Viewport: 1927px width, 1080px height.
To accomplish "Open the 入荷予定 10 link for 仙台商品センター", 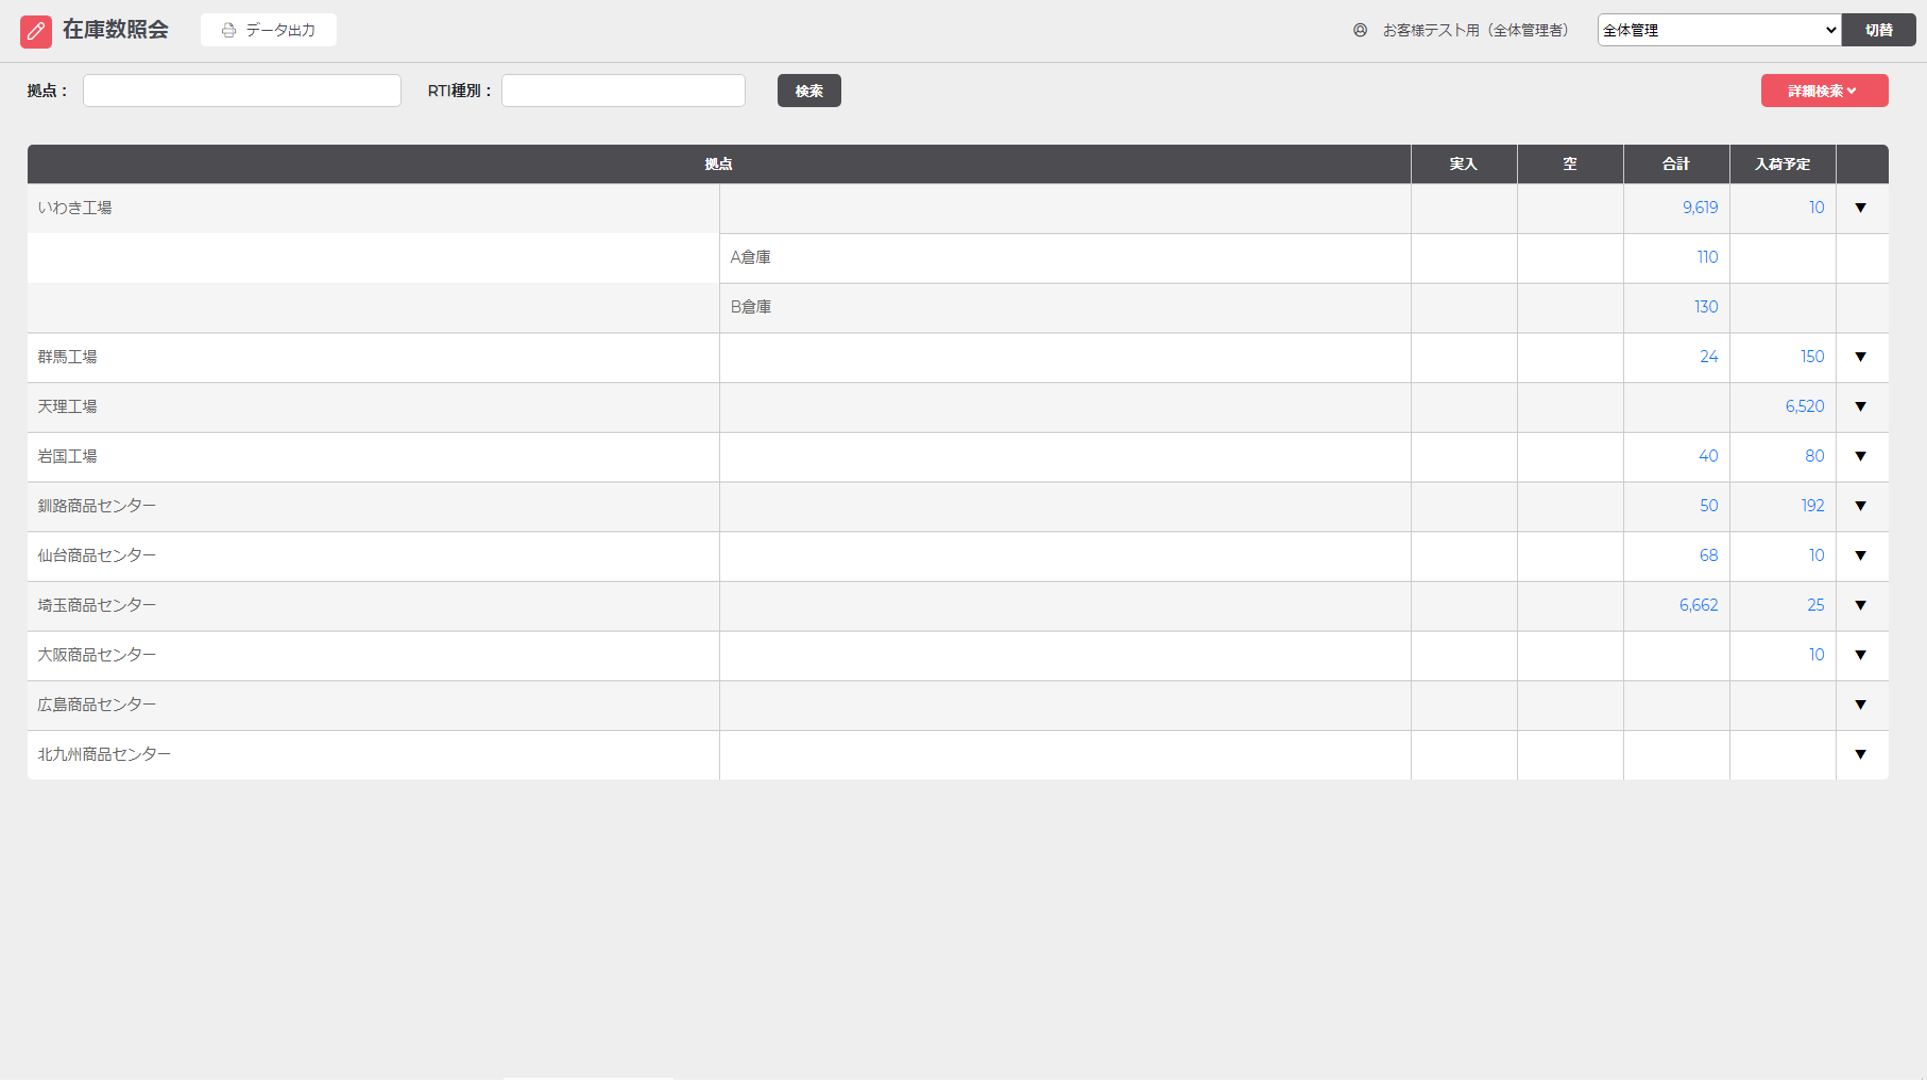I will click(1816, 555).
